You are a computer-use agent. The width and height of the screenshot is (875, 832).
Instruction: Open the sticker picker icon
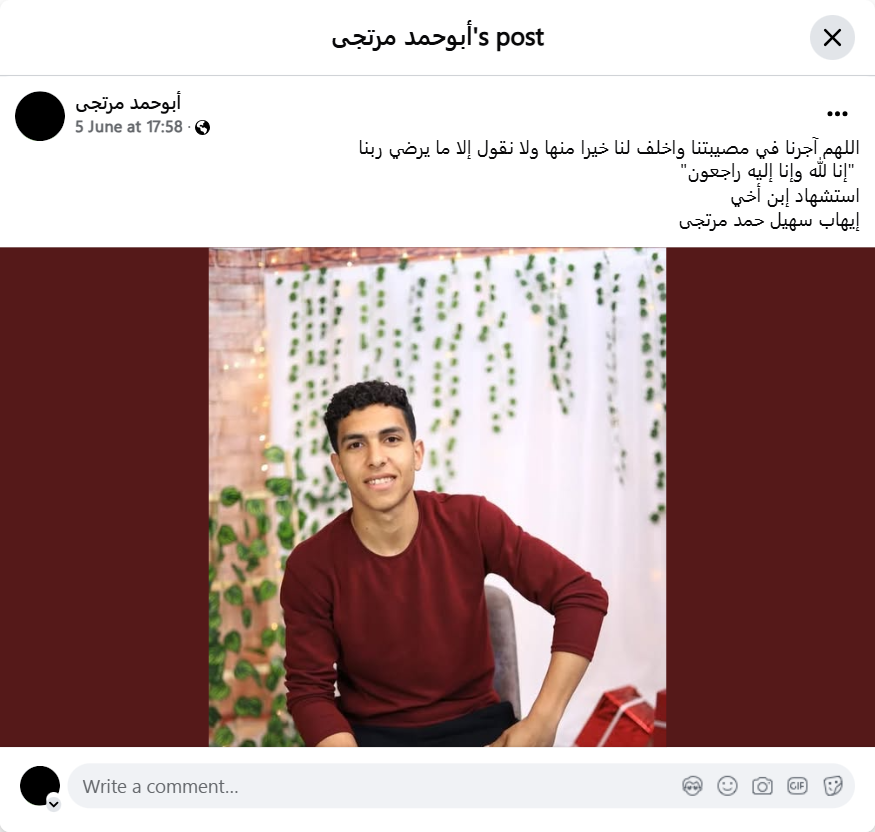click(x=833, y=786)
